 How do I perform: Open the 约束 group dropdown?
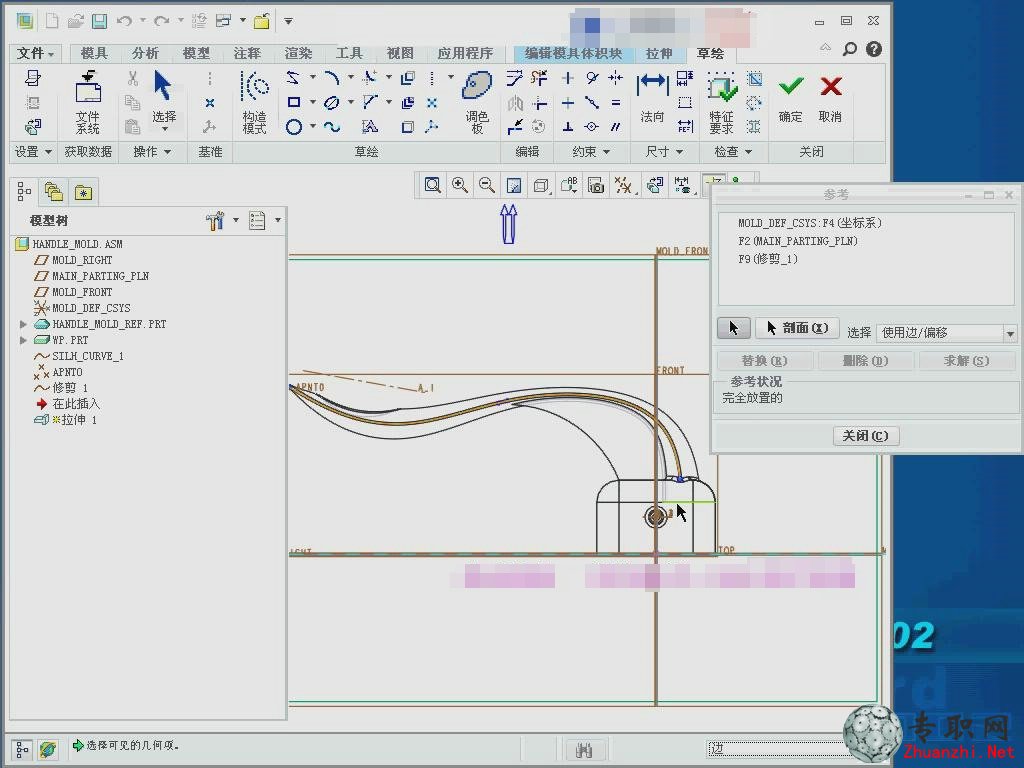591,152
